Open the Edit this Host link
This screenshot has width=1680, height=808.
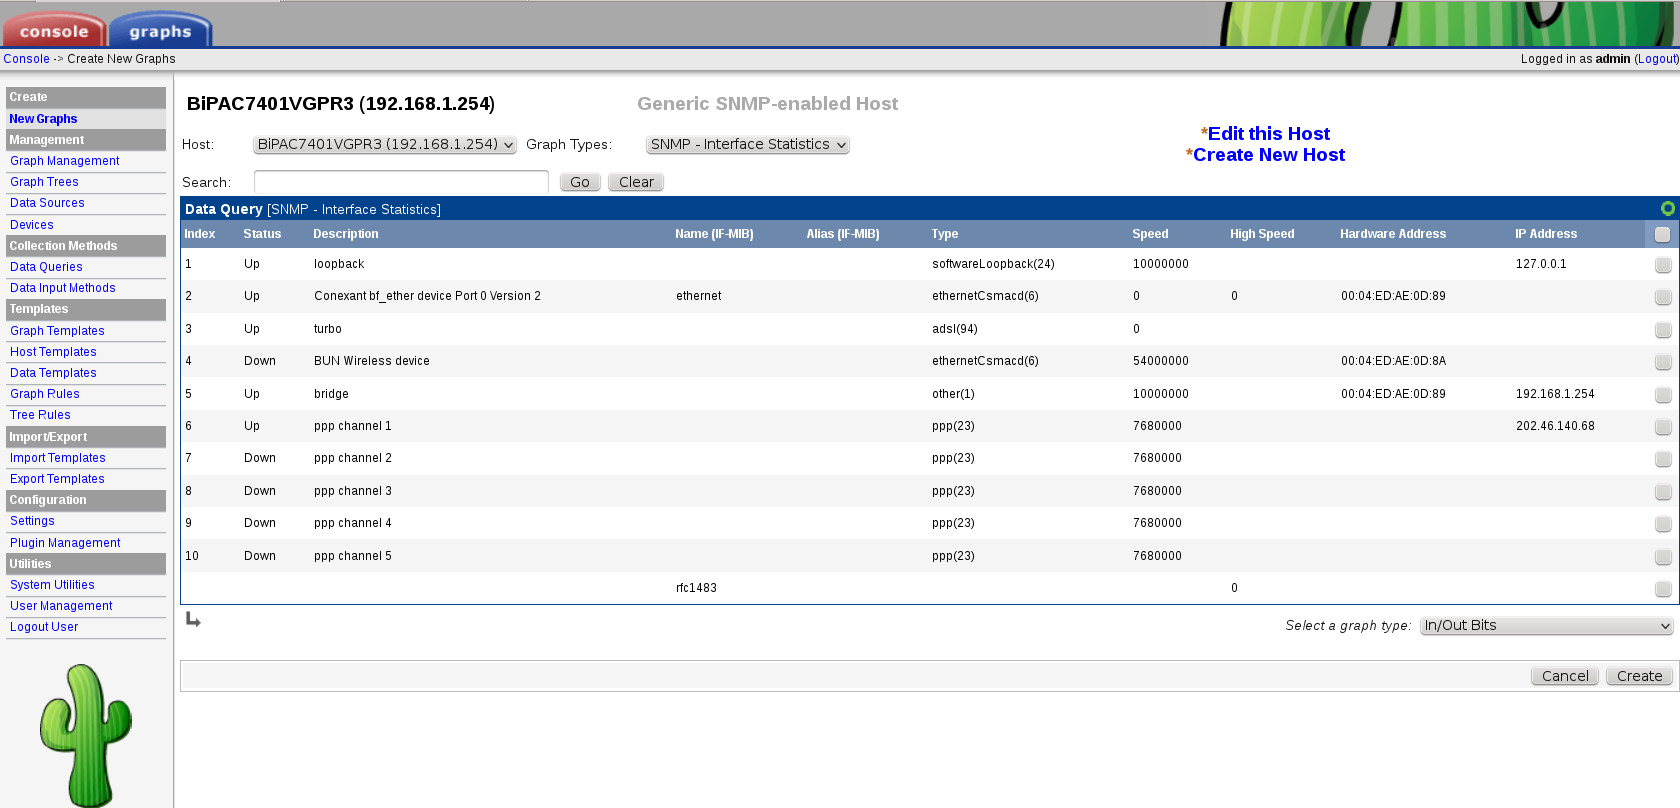click(1269, 133)
